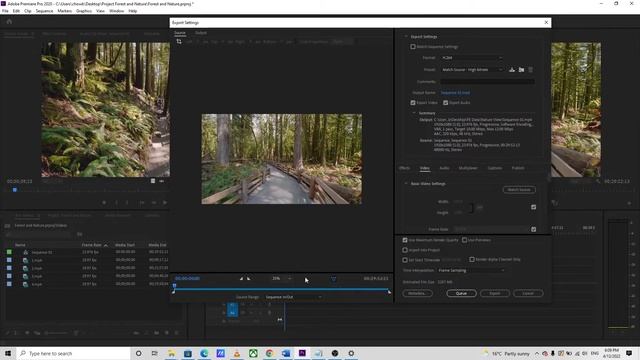Click the Import Preset folder icon
Screen dimensions: 640x360
click(521, 70)
